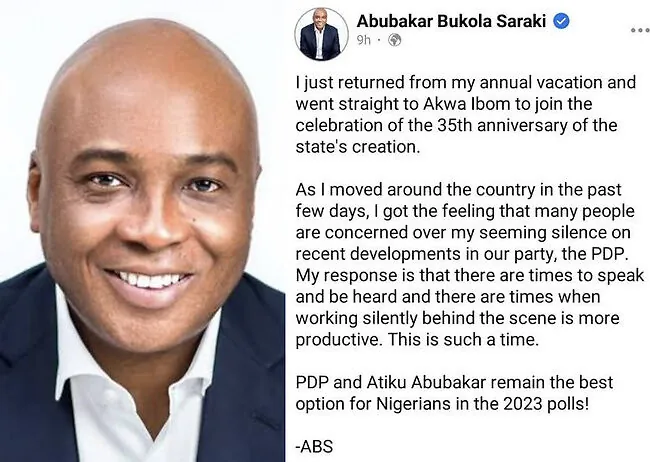This screenshot has height=462, width=650.
Task: Click the first paragraph about annual vacation
Action: 466,114
